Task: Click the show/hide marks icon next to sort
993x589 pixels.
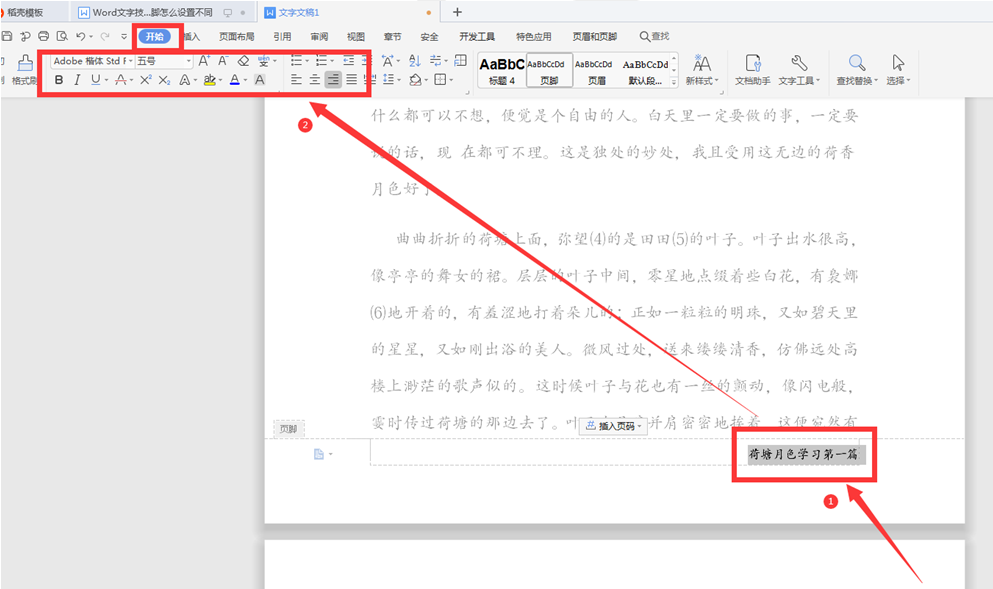Action: (435, 61)
